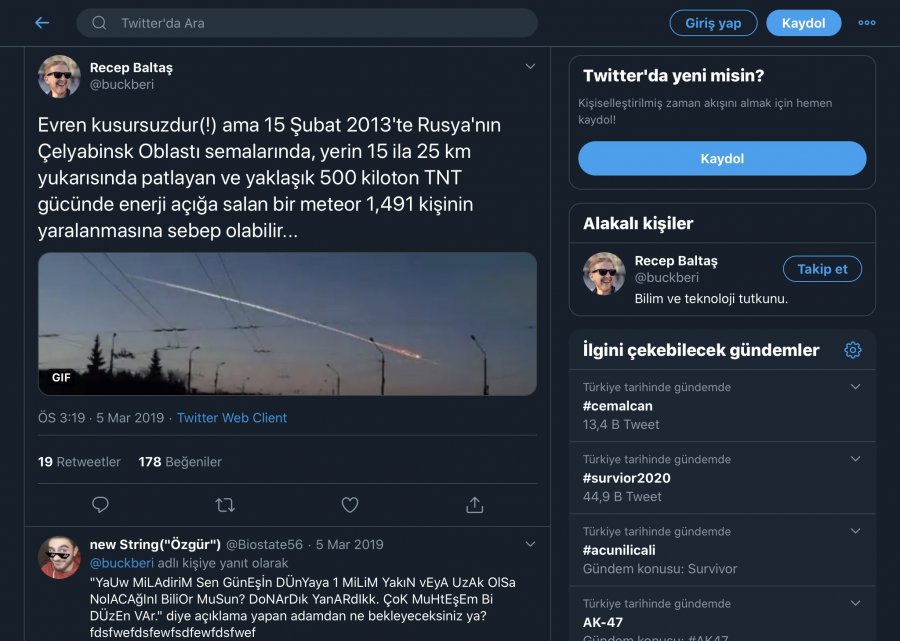Screen dimensions: 900x641
Task: Open the three-dot more options menu
Action: point(867,23)
